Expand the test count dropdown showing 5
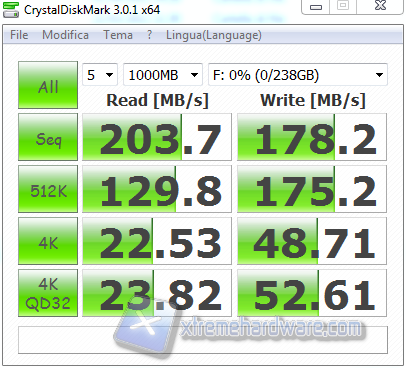The image size is (406, 368). click(100, 75)
